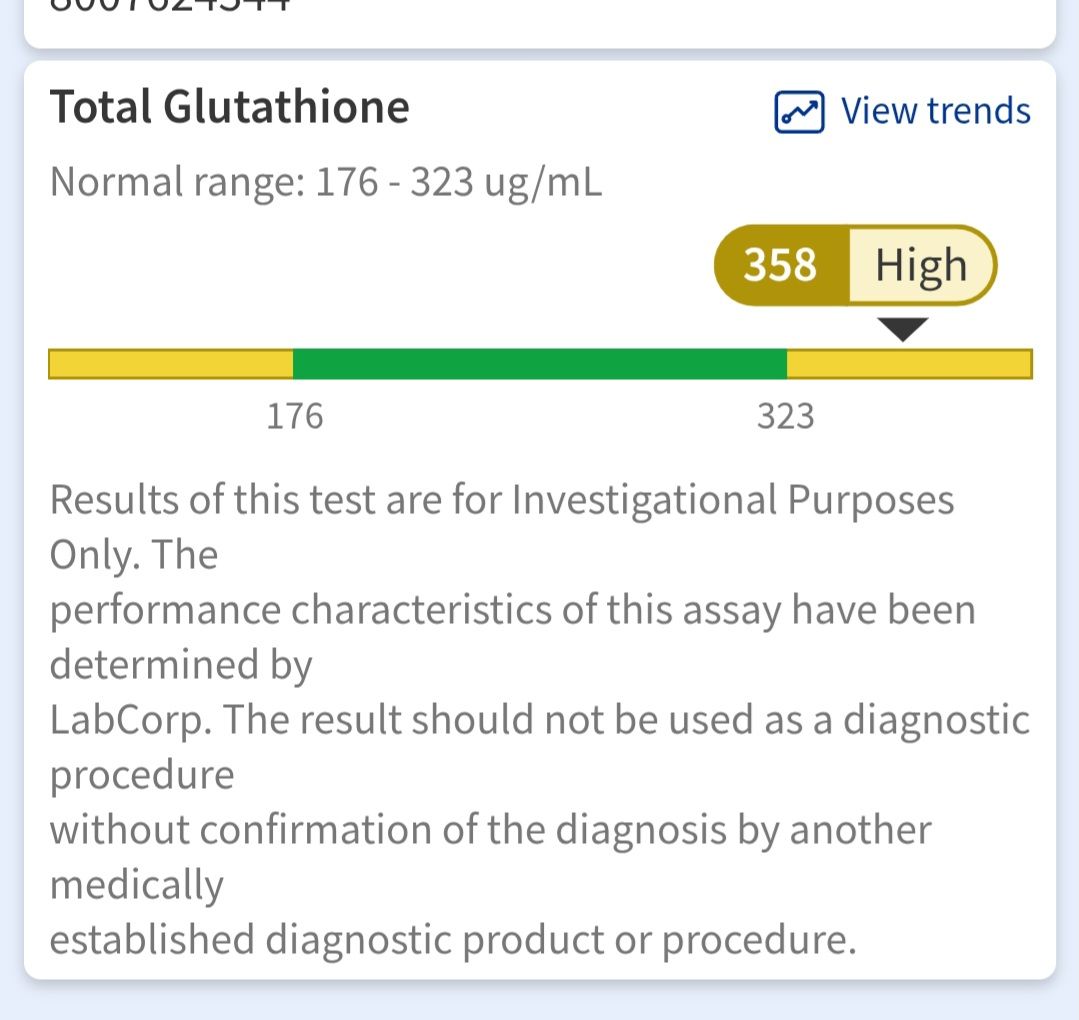This screenshot has width=1079, height=1020.
Task: Click the trend chart icon
Action: (799, 111)
